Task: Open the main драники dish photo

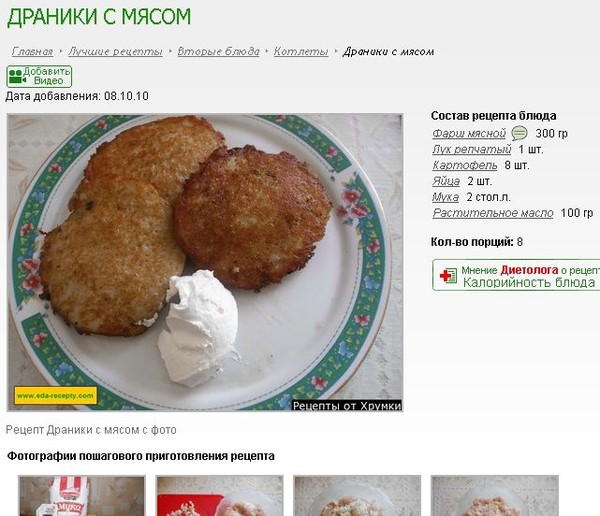Action: 205,262
